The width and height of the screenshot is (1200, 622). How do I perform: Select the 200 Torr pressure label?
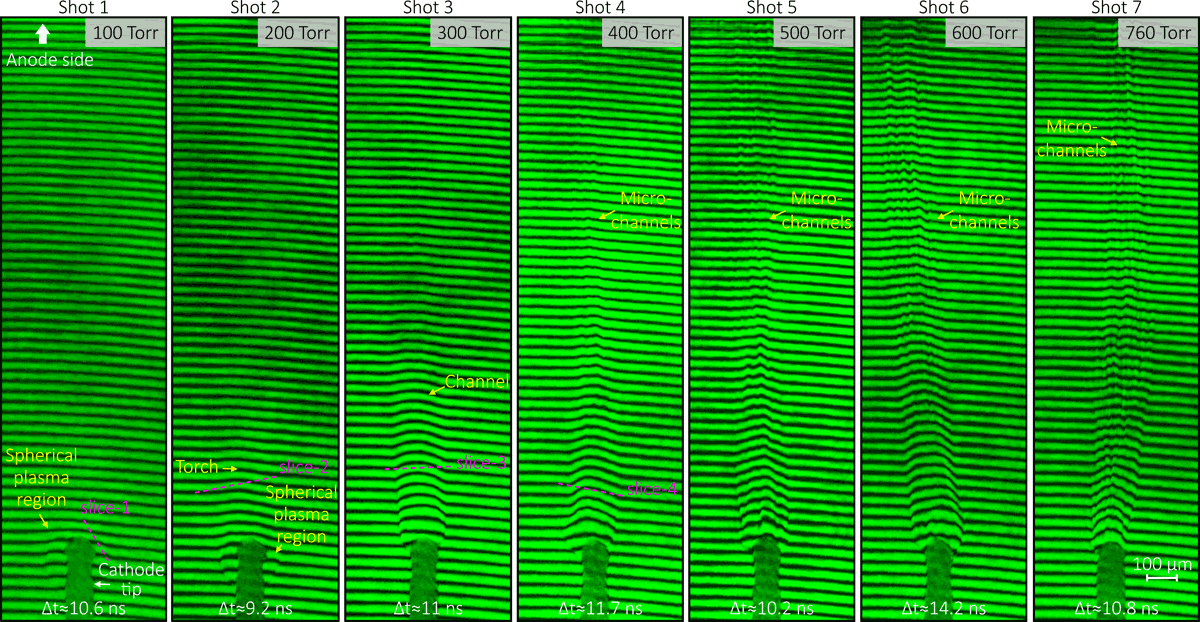tap(297, 33)
